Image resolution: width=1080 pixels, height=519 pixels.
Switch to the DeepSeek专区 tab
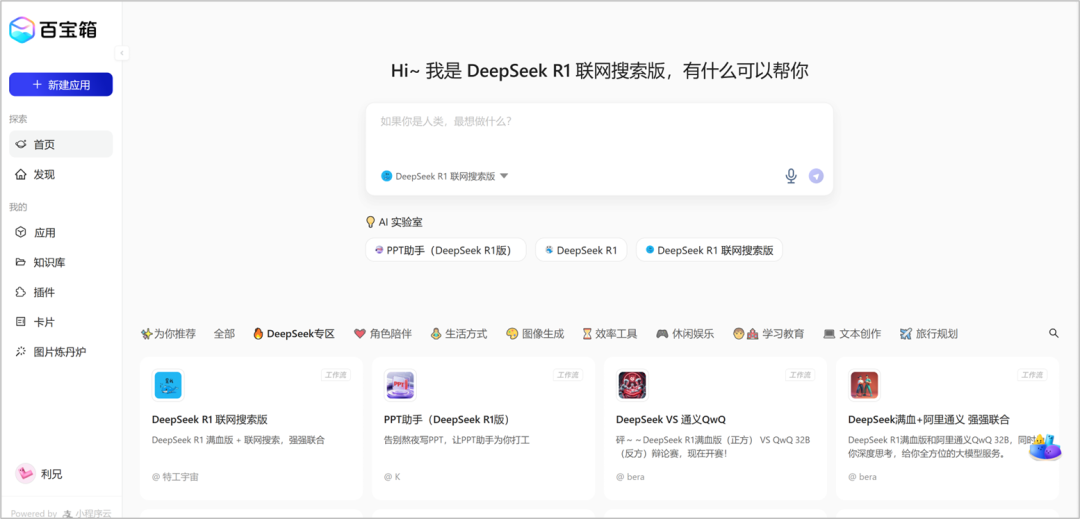(294, 334)
